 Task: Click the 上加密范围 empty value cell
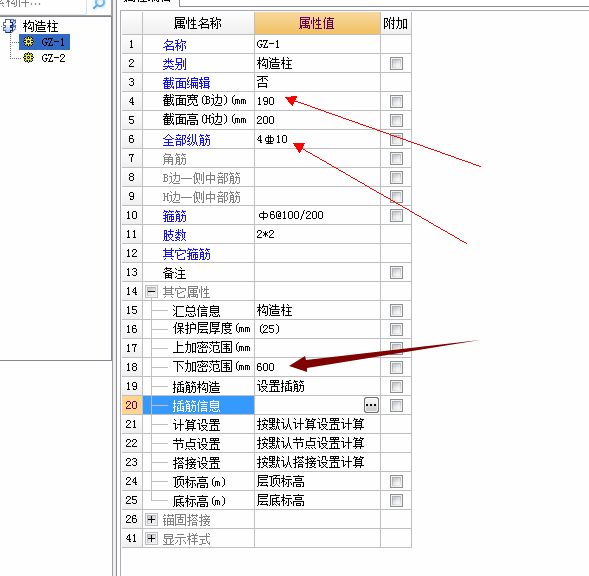click(317, 348)
